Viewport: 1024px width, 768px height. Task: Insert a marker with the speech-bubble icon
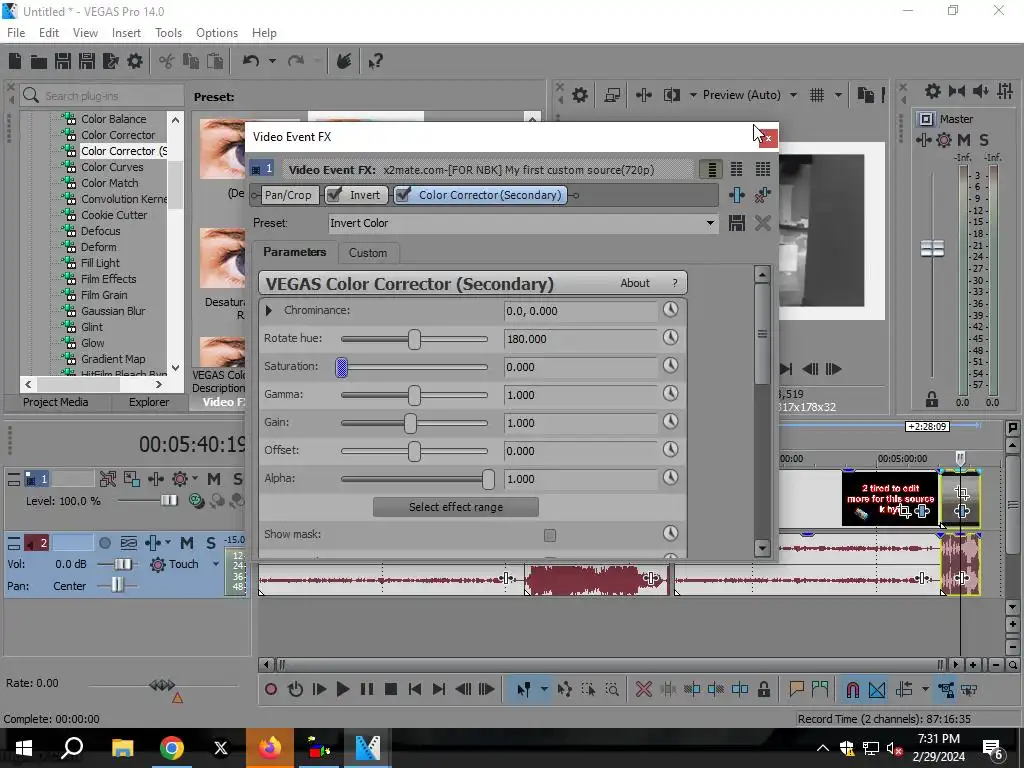796,688
